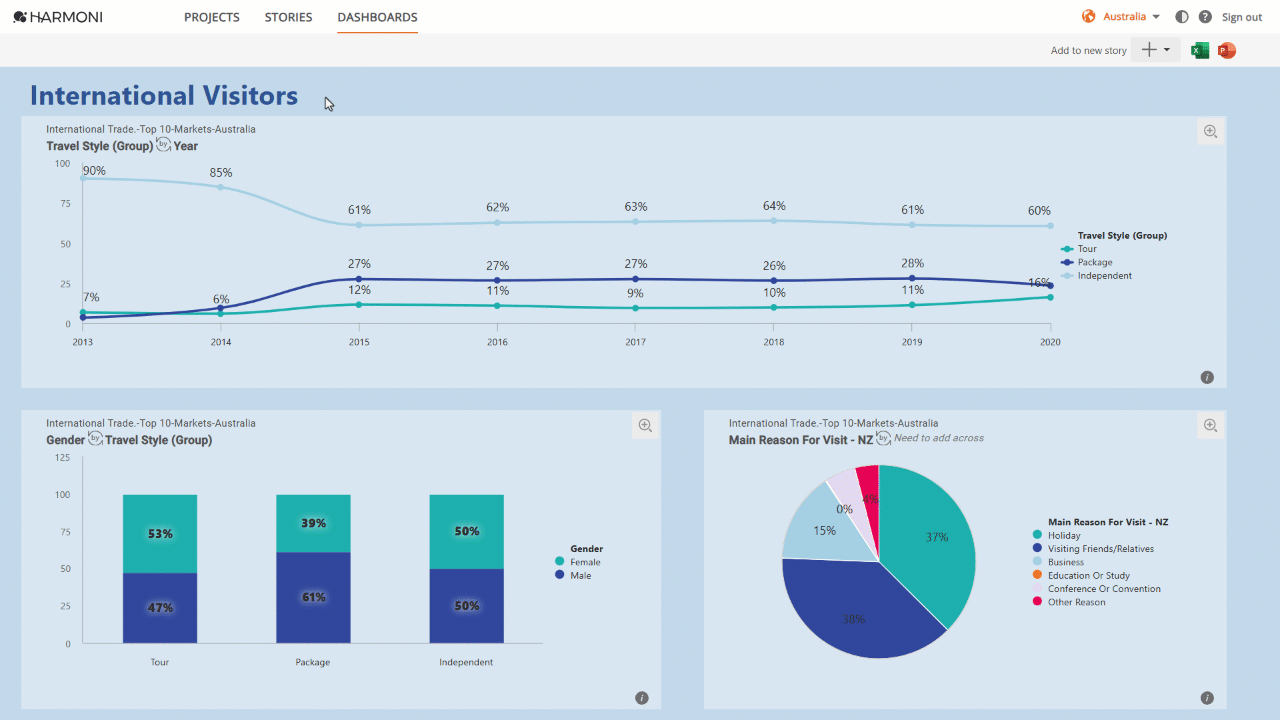The height and width of the screenshot is (720, 1280).
Task: Click the orange globe icon
Action: tap(1088, 17)
